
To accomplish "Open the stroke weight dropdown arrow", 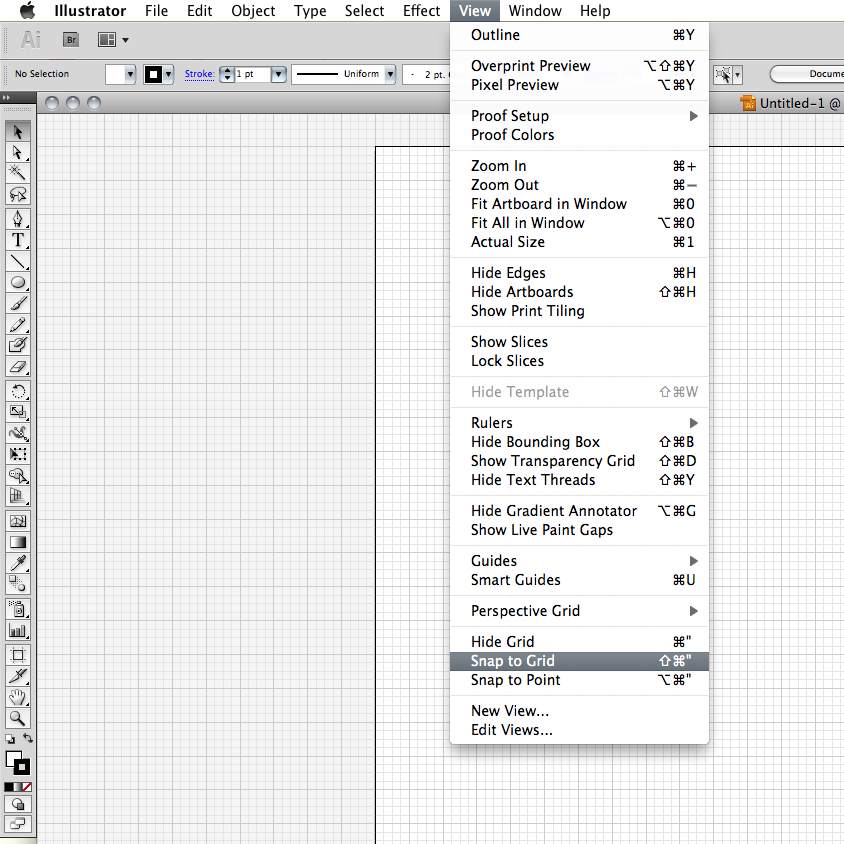I will coord(278,74).
